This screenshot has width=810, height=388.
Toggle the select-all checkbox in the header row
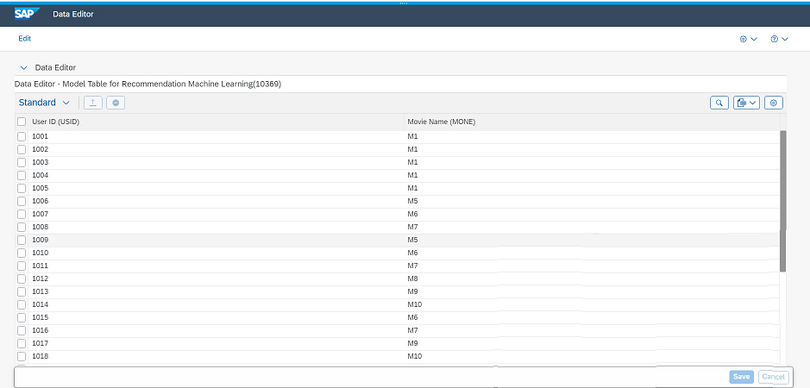(22, 122)
